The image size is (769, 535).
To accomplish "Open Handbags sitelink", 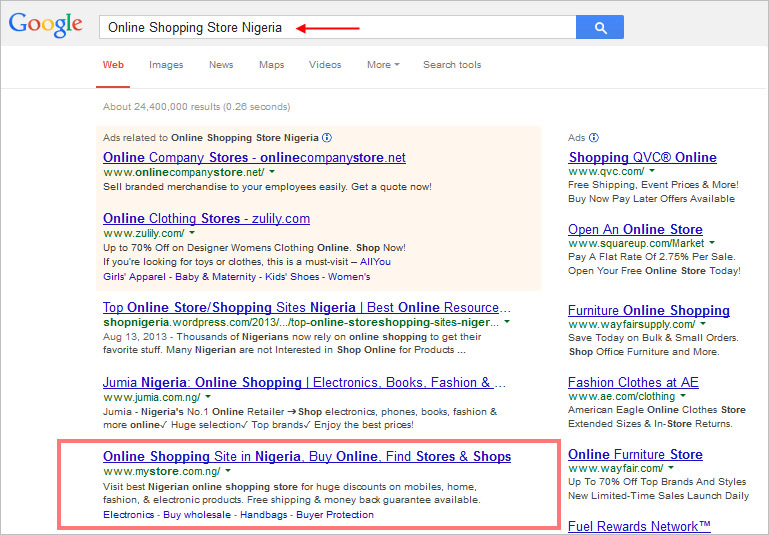I will [x=263, y=514].
